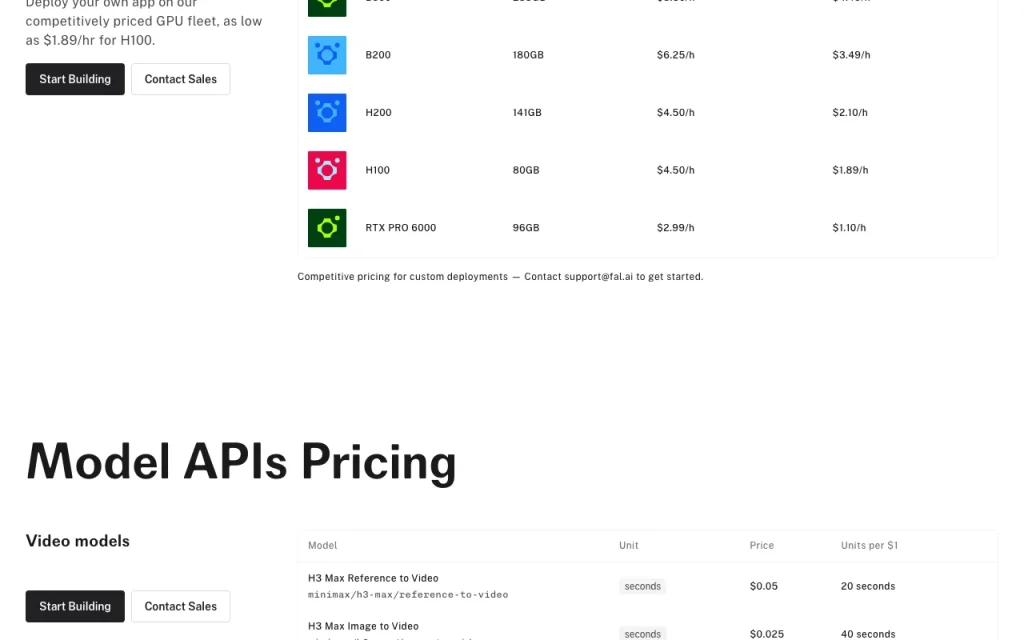Click the blue H200 GPU icon
The width and height of the screenshot is (1024, 640).
coord(327,112)
